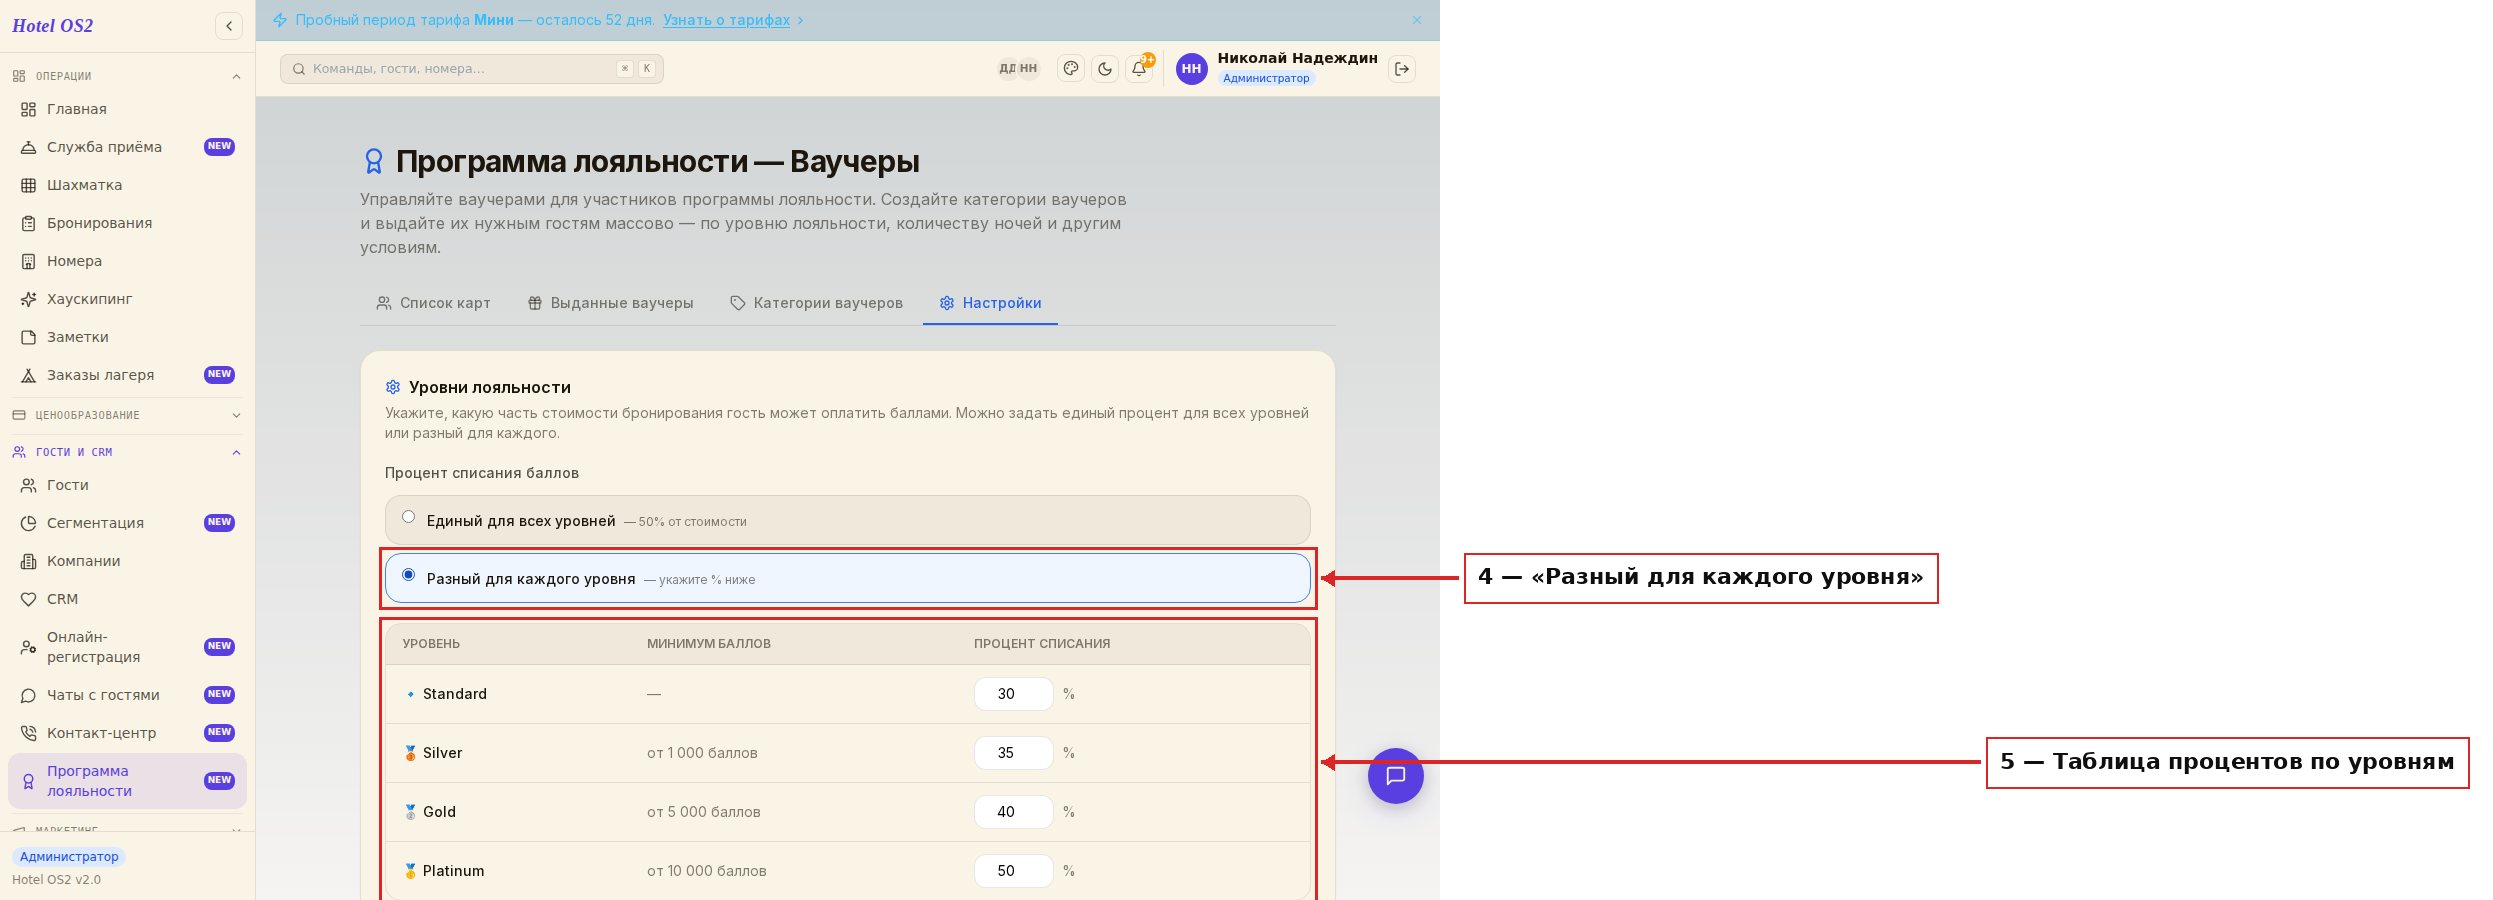This screenshot has width=2493, height=900.
Task: Switch to the Выданные ваучеры tab
Action: [610, 303]
